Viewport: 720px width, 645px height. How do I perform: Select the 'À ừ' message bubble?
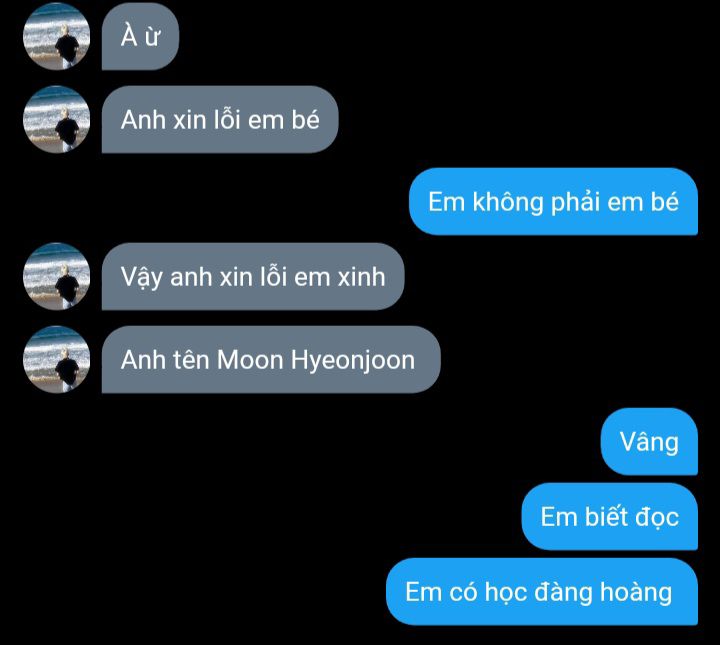pyautogui.click(x=140, y=36)
